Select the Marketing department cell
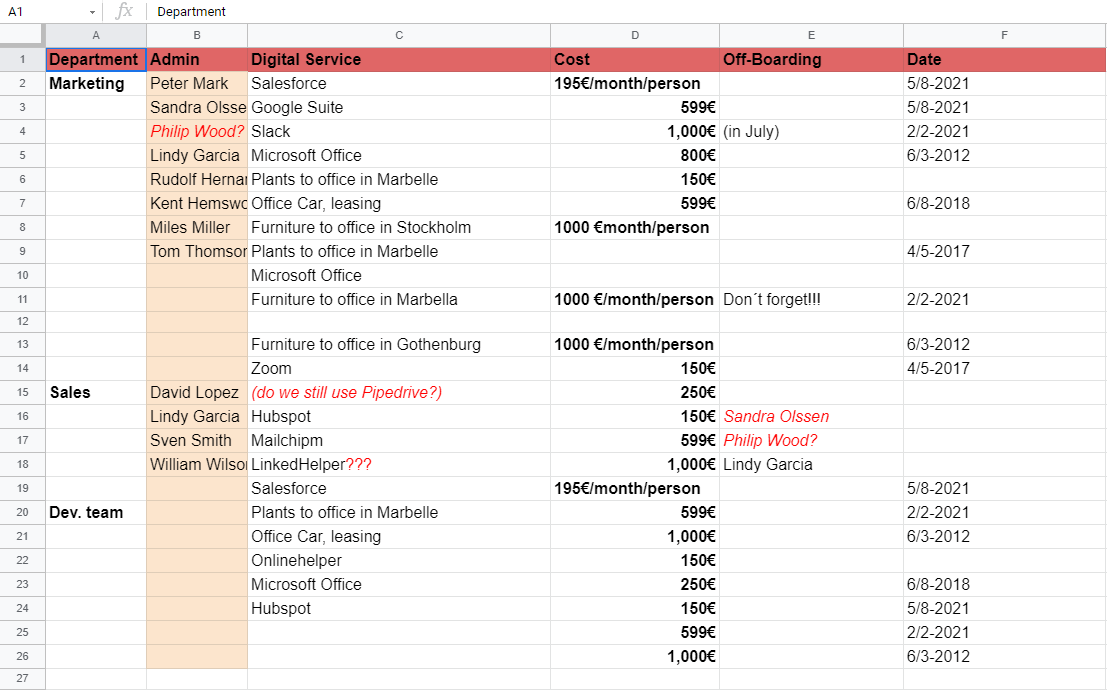Screen dimensions: 1107x690 click(x=96, y=83)
